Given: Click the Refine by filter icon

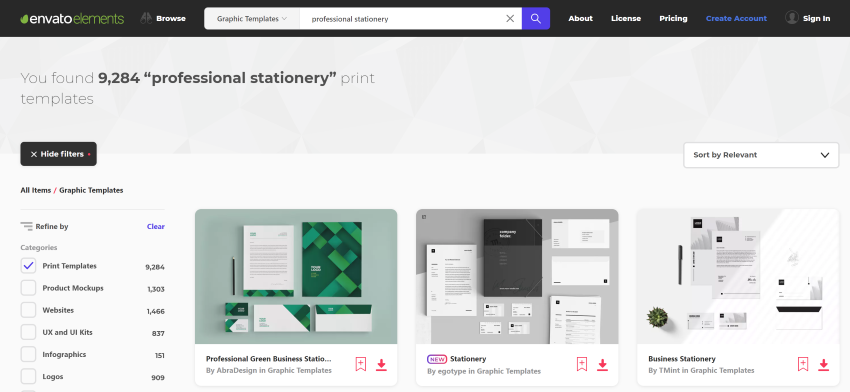Looking at the screenshot, I should click(x=26, y=226).
